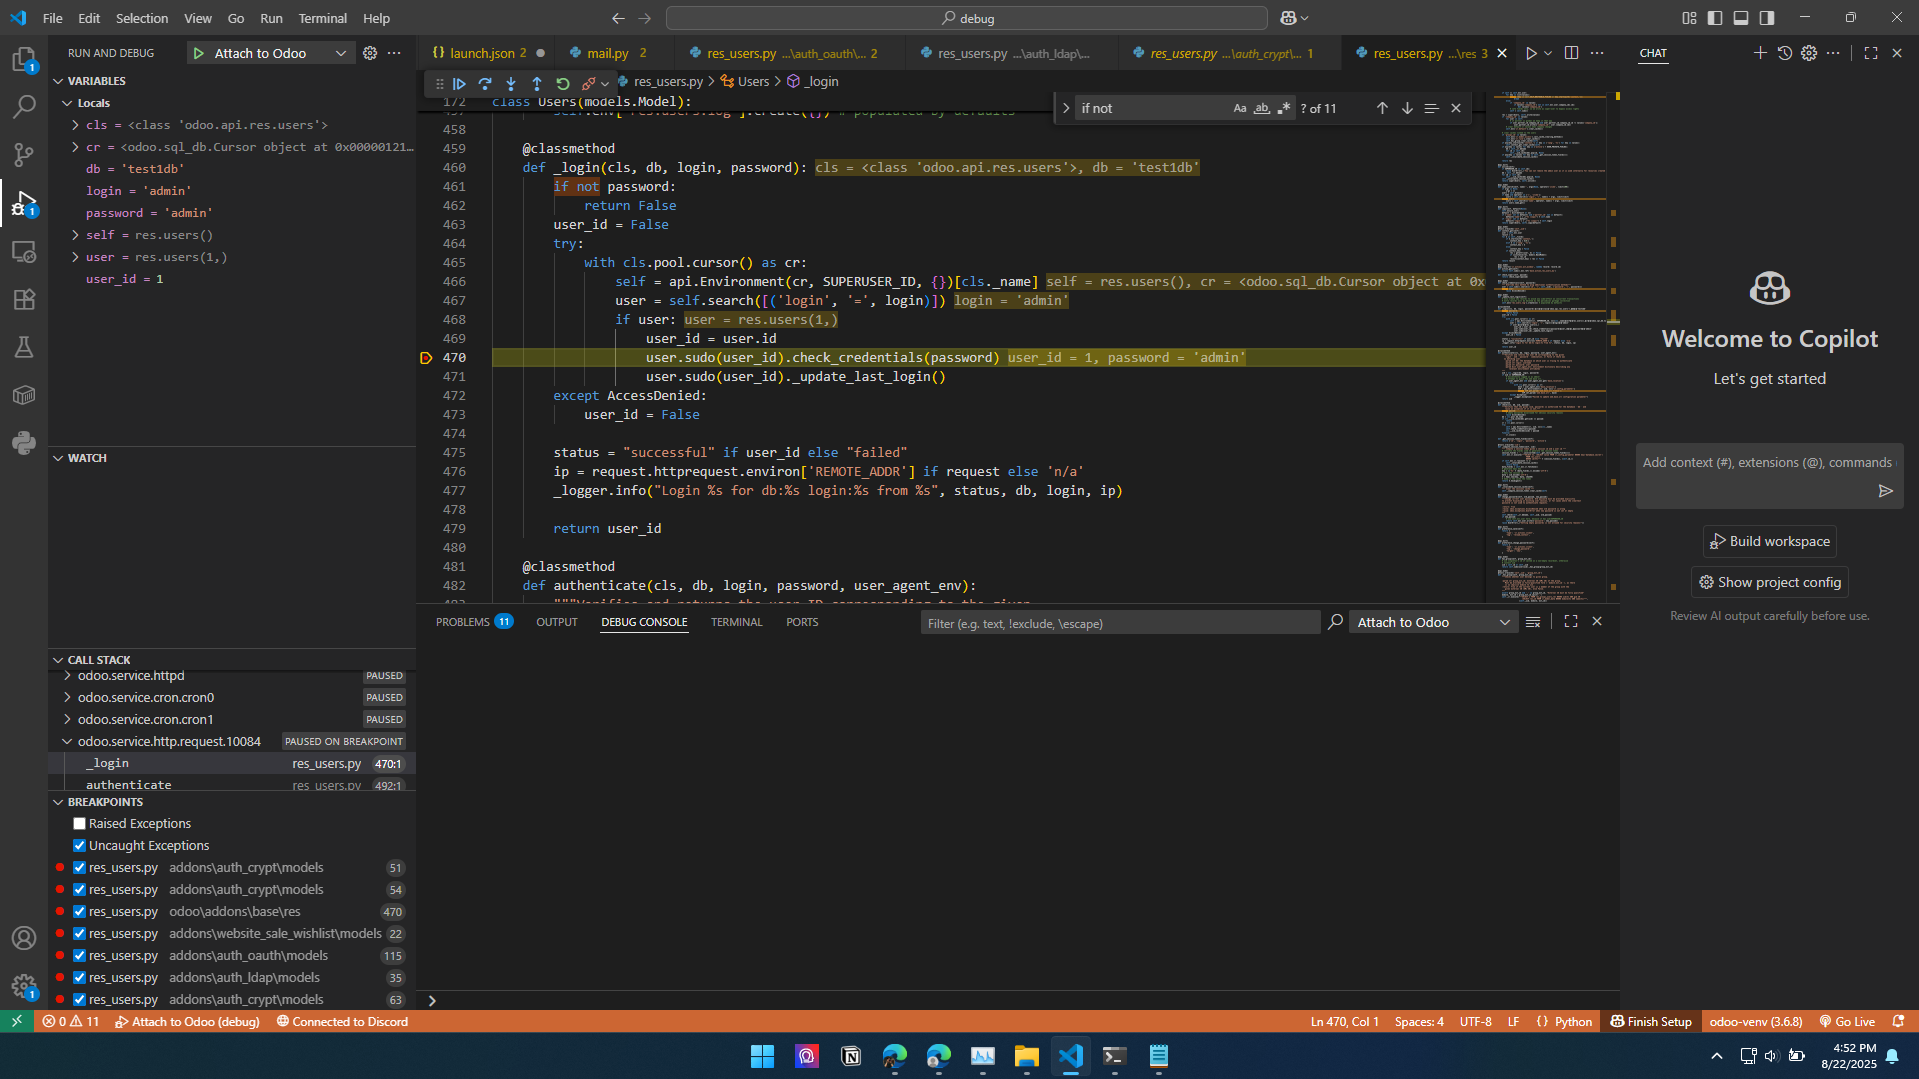Click the Restart debug session icon
Viewport: 1919px width, 1079px height.
click(563, 83)
